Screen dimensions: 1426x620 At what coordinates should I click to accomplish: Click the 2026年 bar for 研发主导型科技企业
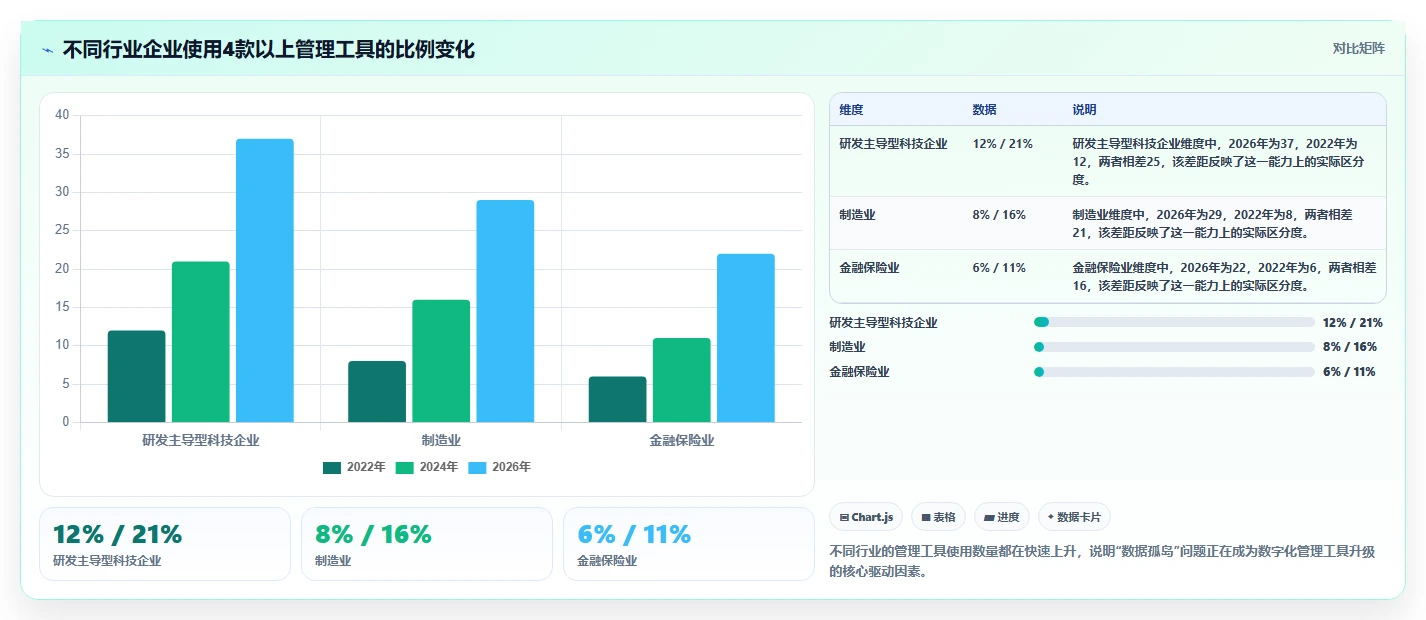[265, 280]
